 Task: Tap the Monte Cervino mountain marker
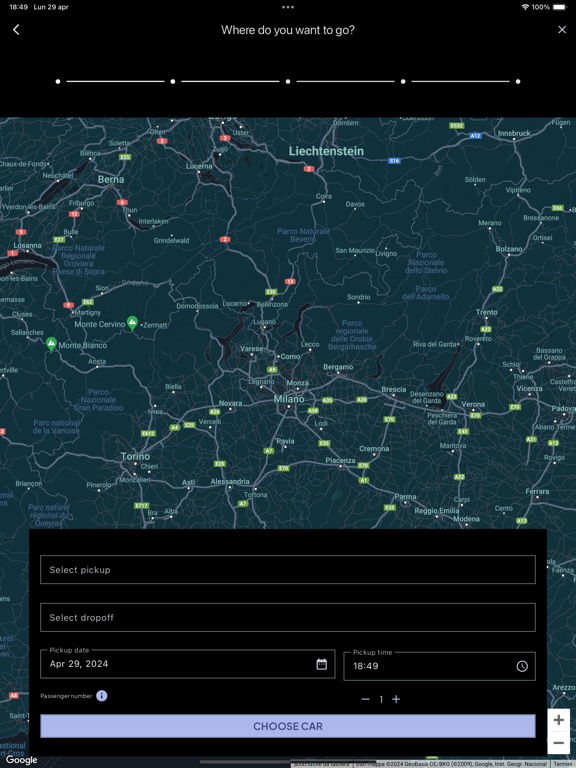(x=132, y=323)
